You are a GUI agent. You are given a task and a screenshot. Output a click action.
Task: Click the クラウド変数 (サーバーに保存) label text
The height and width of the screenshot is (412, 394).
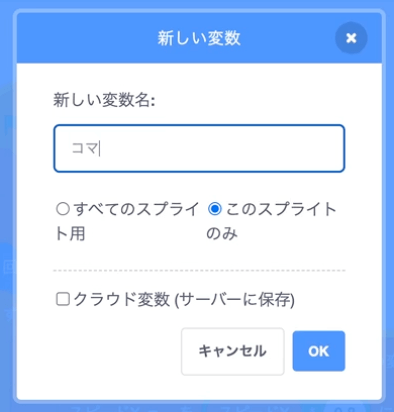pyautogui.click(x=184, y=299)
